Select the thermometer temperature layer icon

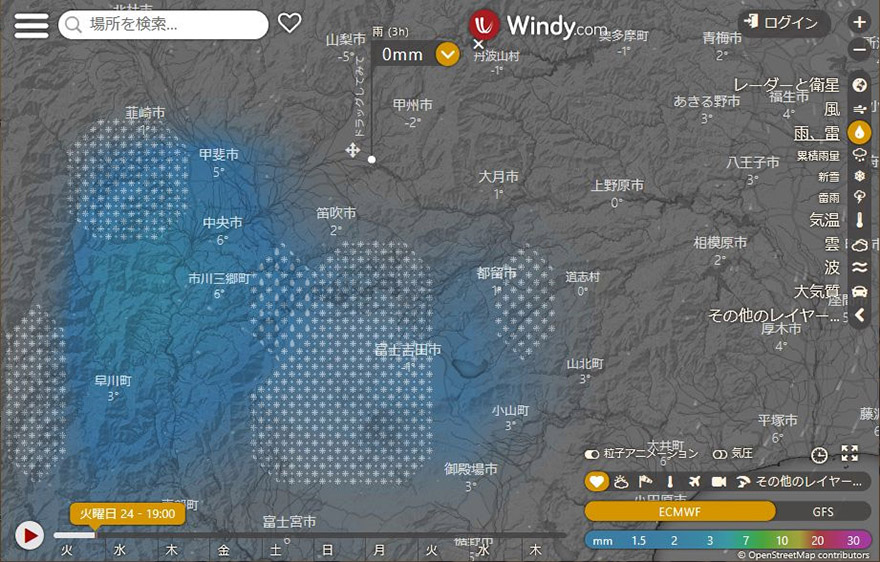pyautogui.click(x=859, y=220)
